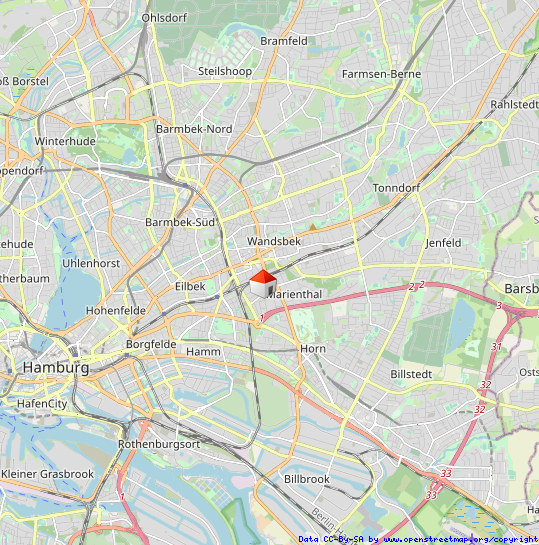Click the Bramfeld district label

(284, 41)
